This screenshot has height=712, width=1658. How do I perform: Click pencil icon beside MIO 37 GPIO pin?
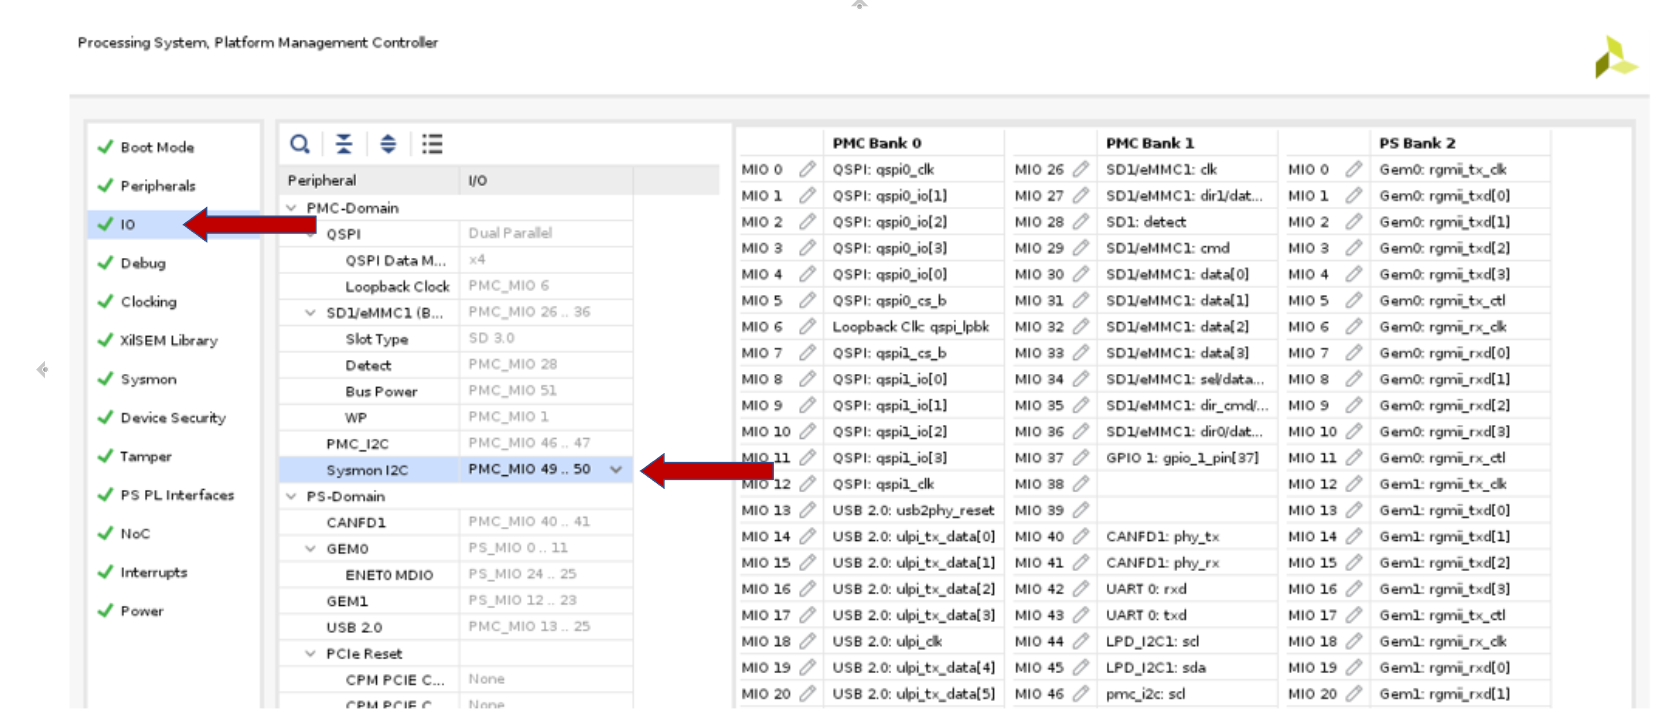pos(1080,458)
